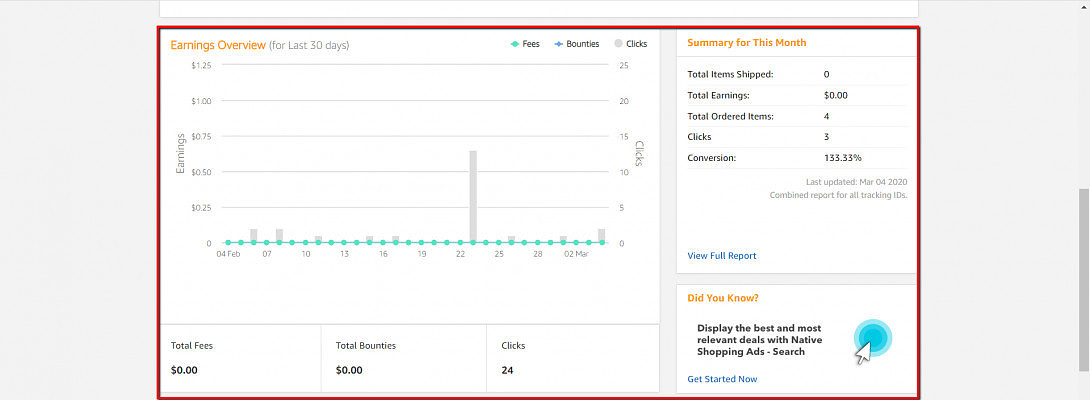Click the Native Shopping Ads cursor icon

pos(872,340)
